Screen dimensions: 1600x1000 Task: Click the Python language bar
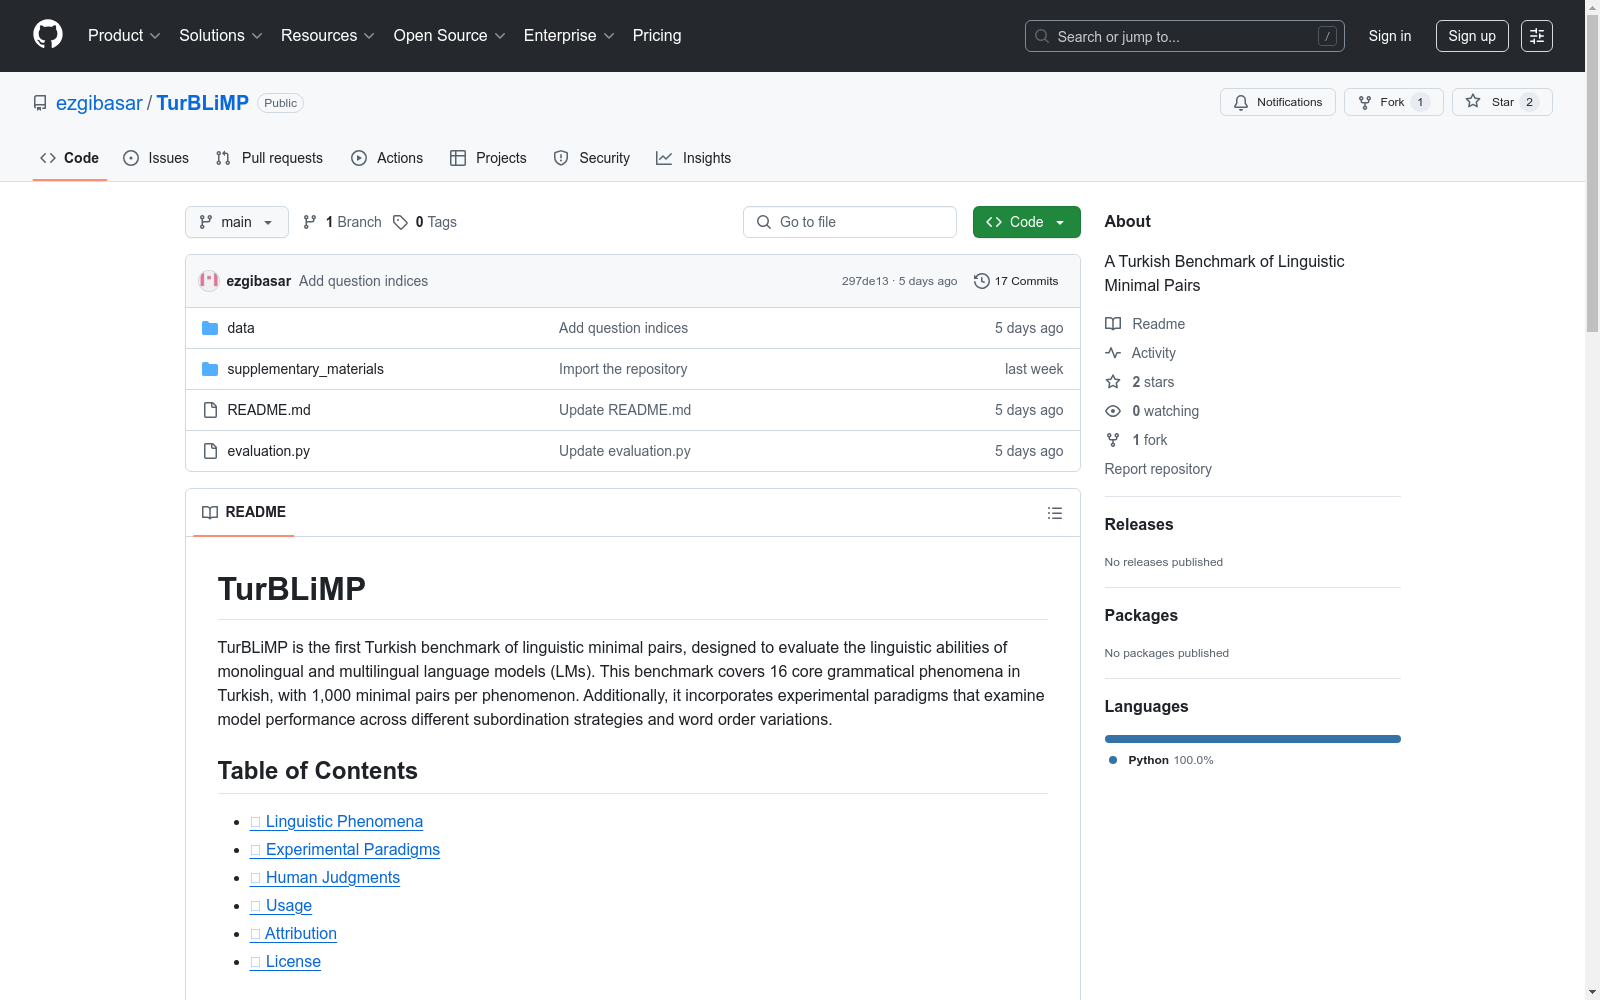coord(1253,739)
